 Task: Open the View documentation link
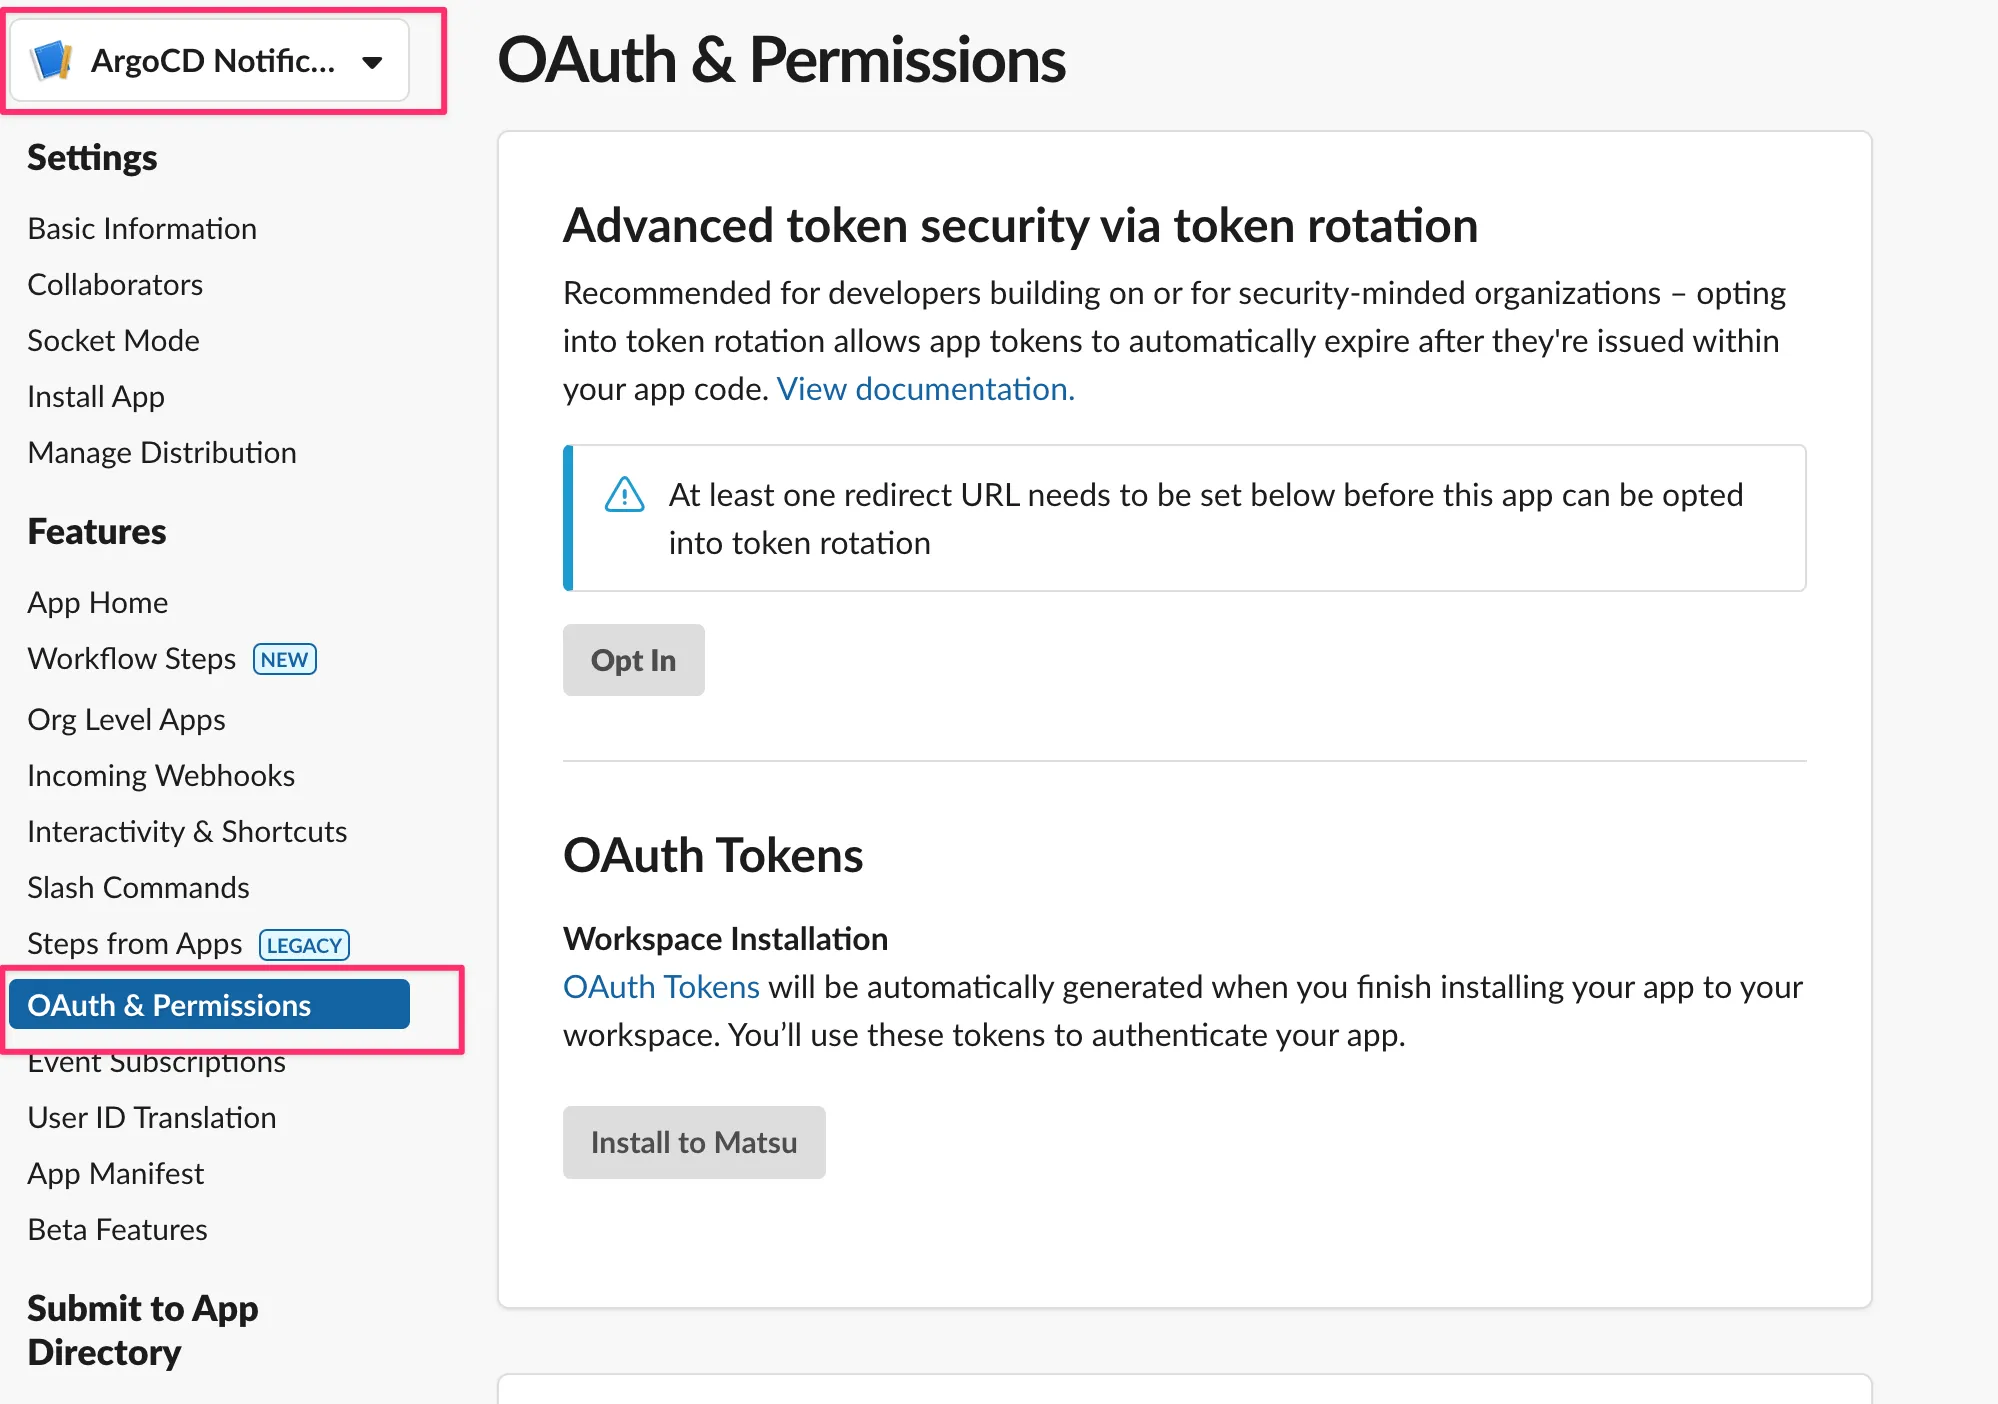(x=925, y=389)
